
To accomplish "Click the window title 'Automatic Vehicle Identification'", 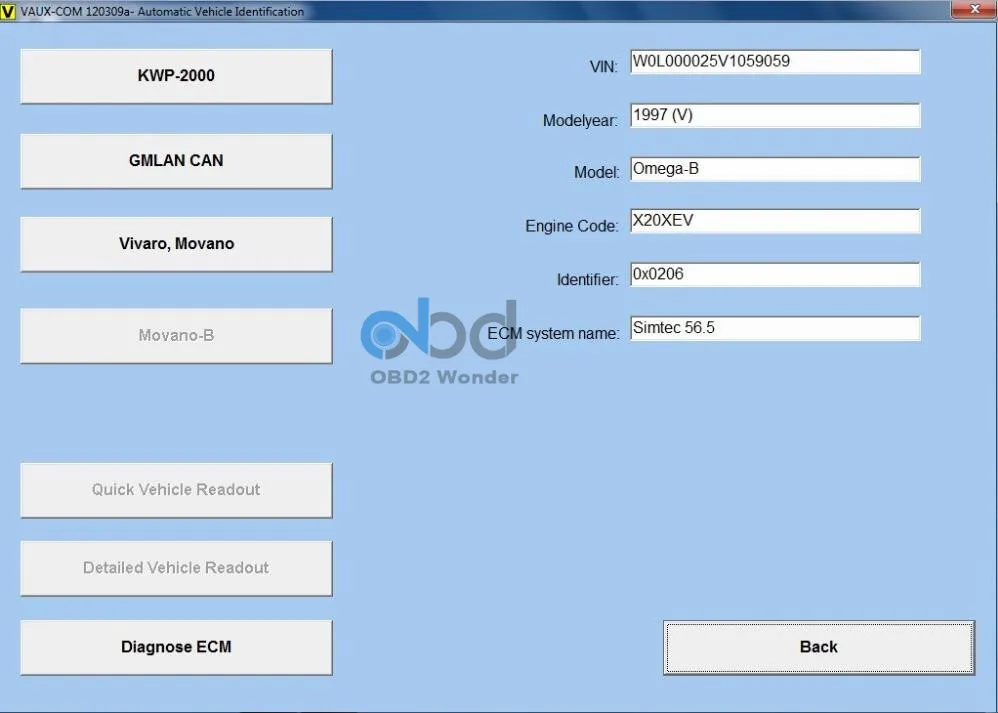I will (x=220, y=11).
